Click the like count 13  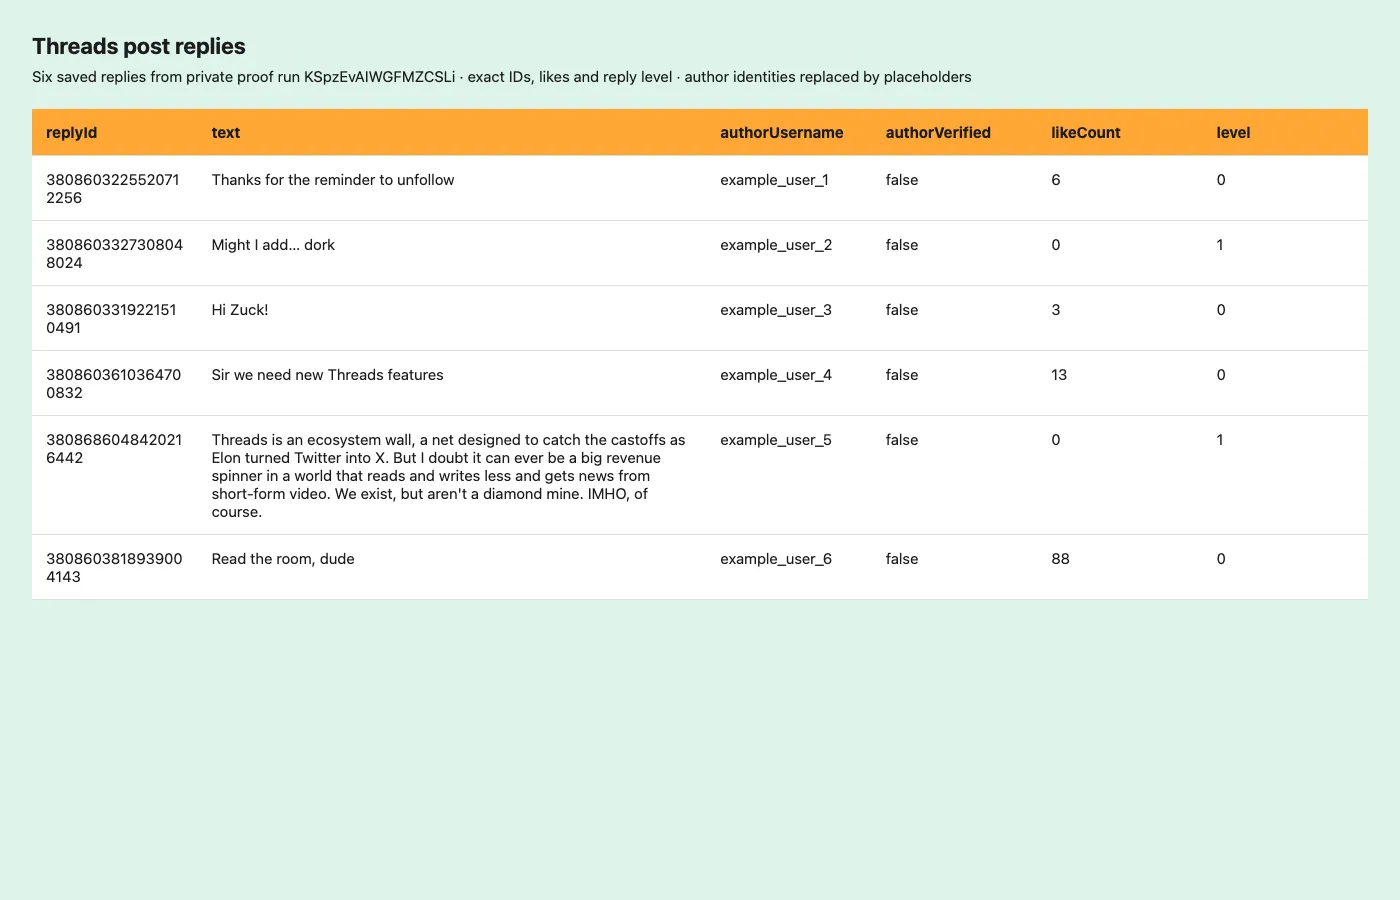(x=1059, y=375)
